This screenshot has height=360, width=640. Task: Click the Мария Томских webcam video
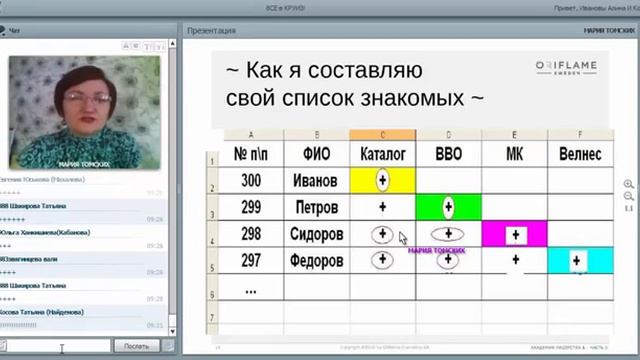click(x=84, y=113)
